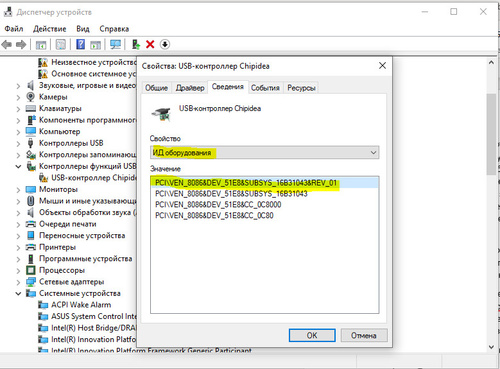Collapse the Системные устройства node
500x369 pixels.
pos(18,293)
